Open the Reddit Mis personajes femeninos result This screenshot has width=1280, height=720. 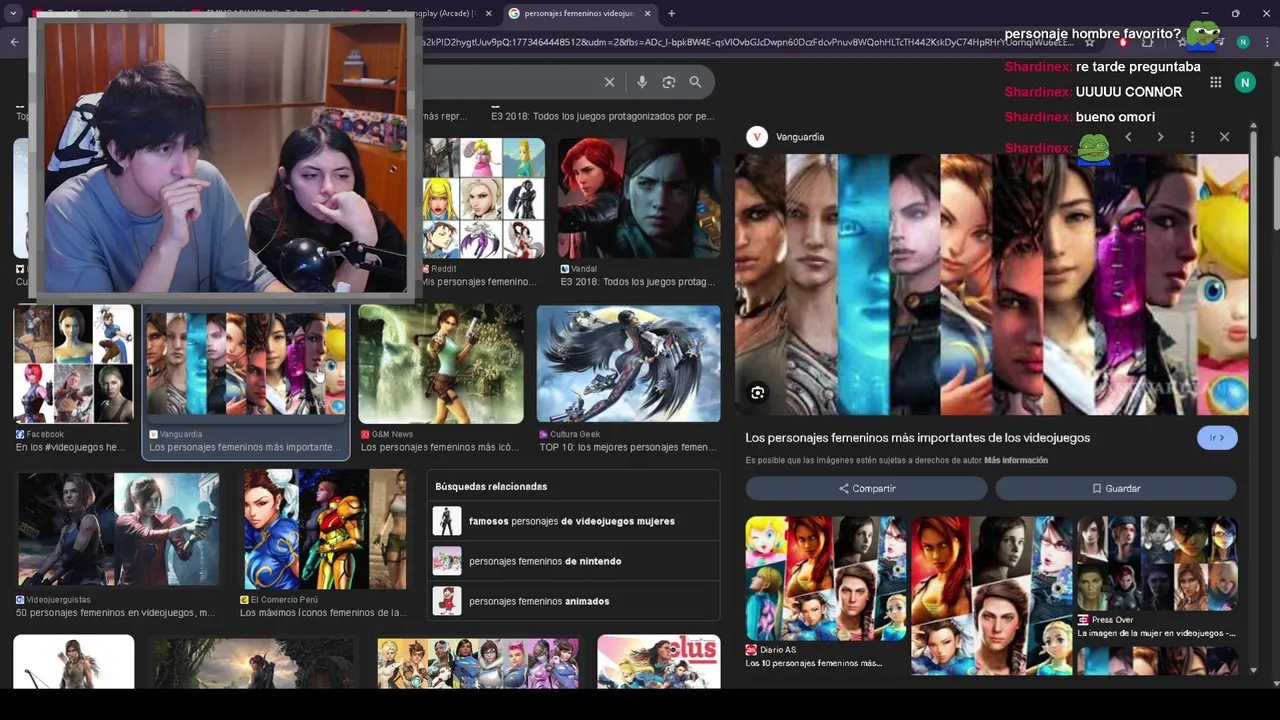click(x=483, y=198)
